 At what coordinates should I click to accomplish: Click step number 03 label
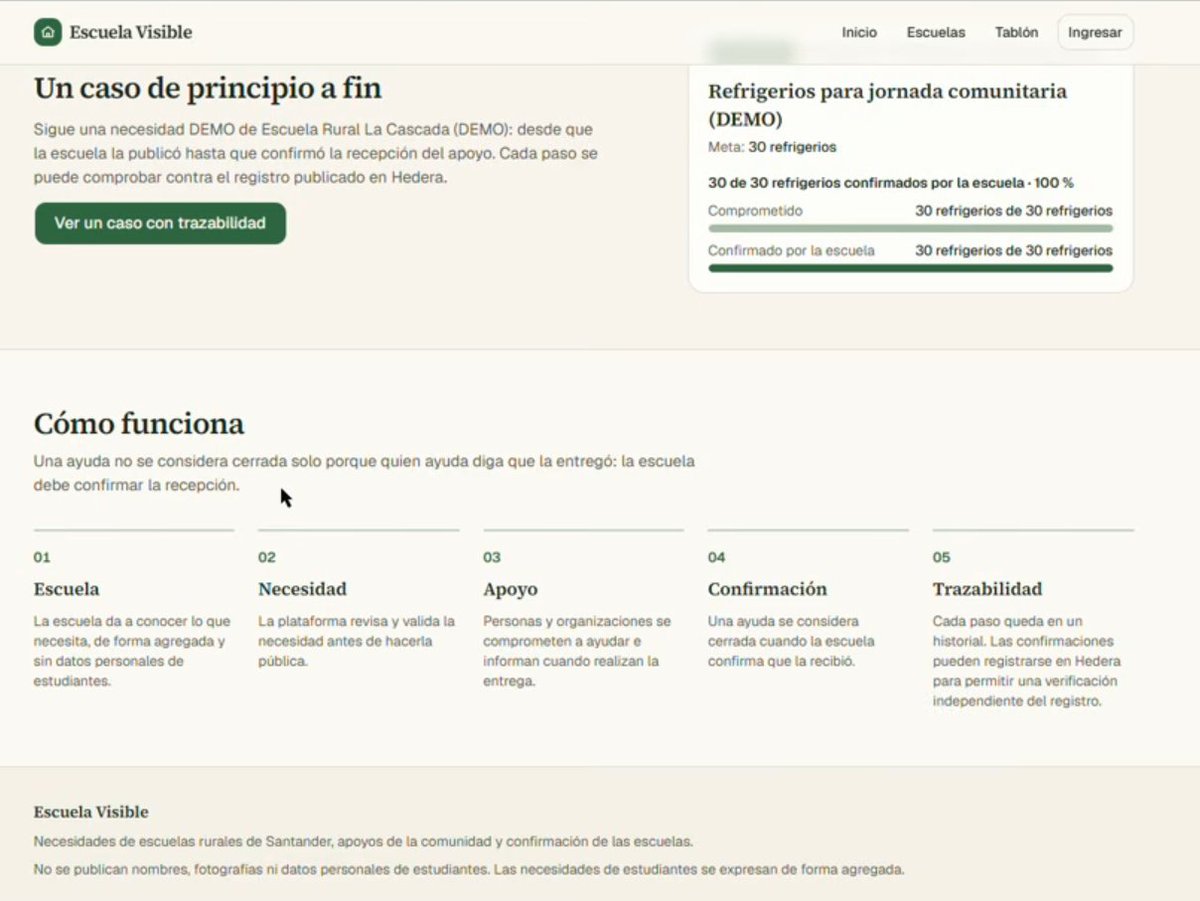pos(492,557)
